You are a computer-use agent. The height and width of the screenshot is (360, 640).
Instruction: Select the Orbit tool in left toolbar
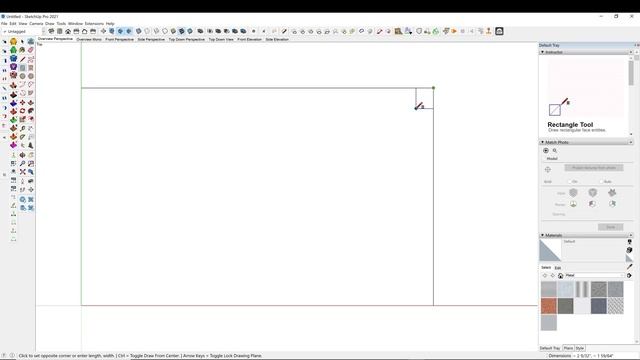(x=22, y=155)
